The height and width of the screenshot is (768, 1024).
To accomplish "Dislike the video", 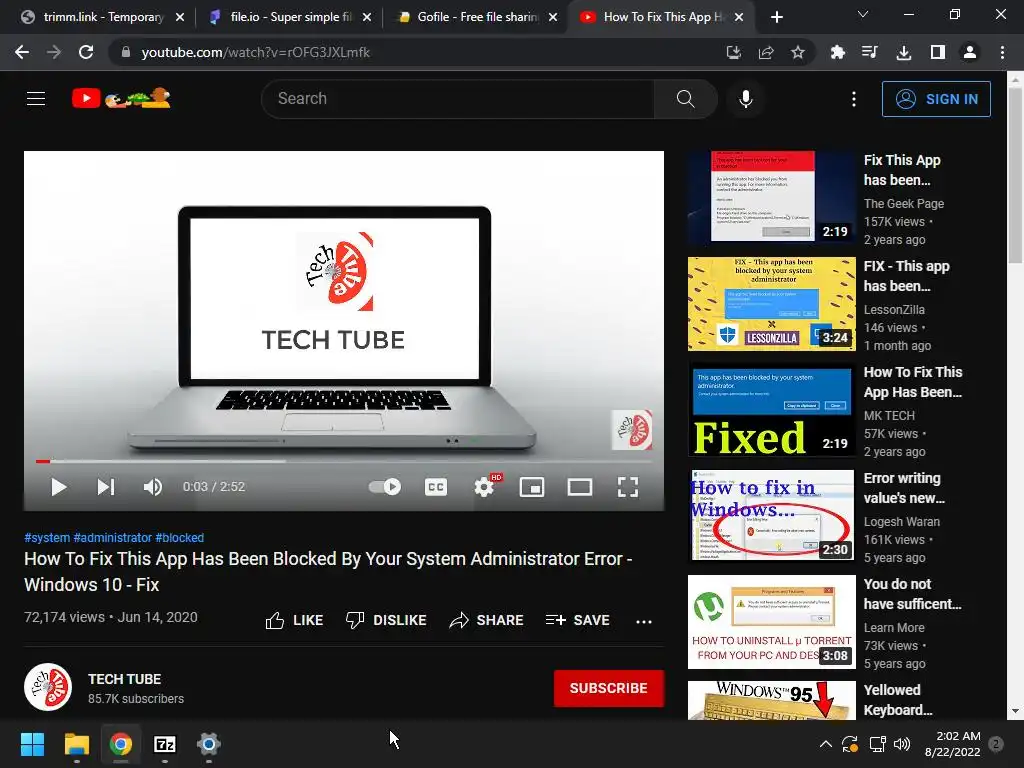I will click(x=386, y=620).
